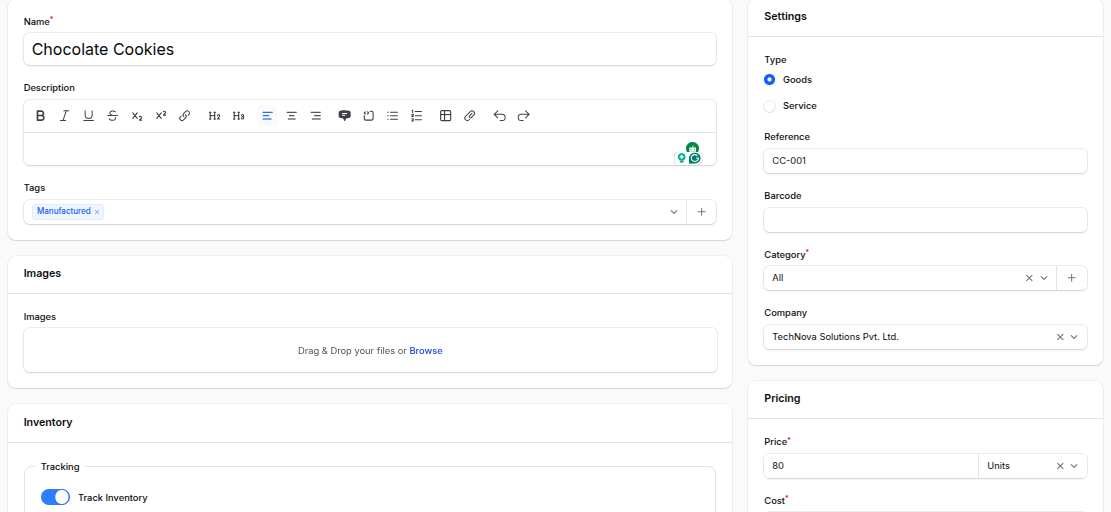
Task: Select the Goods type radio button
Action: coord(769,80)
